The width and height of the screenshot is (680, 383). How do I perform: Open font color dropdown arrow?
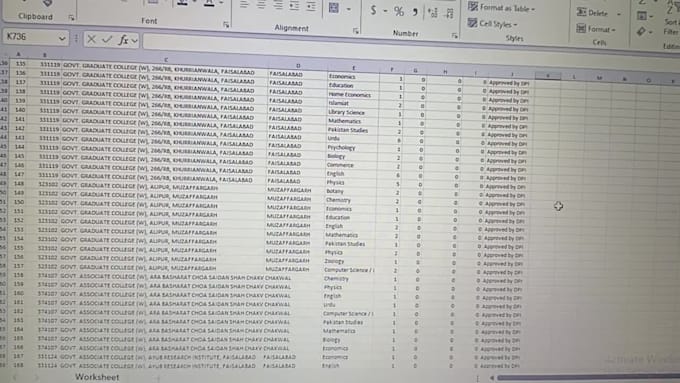tap(221, 3)
